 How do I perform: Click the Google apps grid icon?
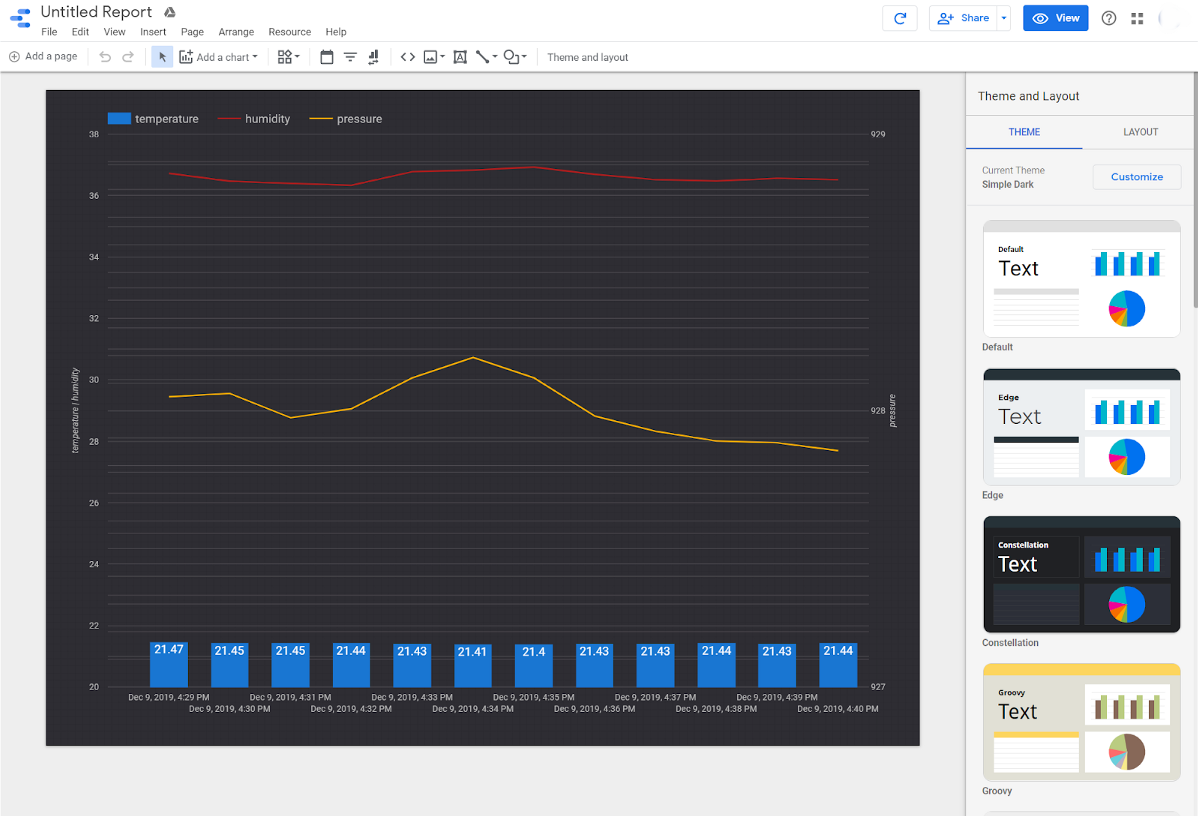[1138, 18]
